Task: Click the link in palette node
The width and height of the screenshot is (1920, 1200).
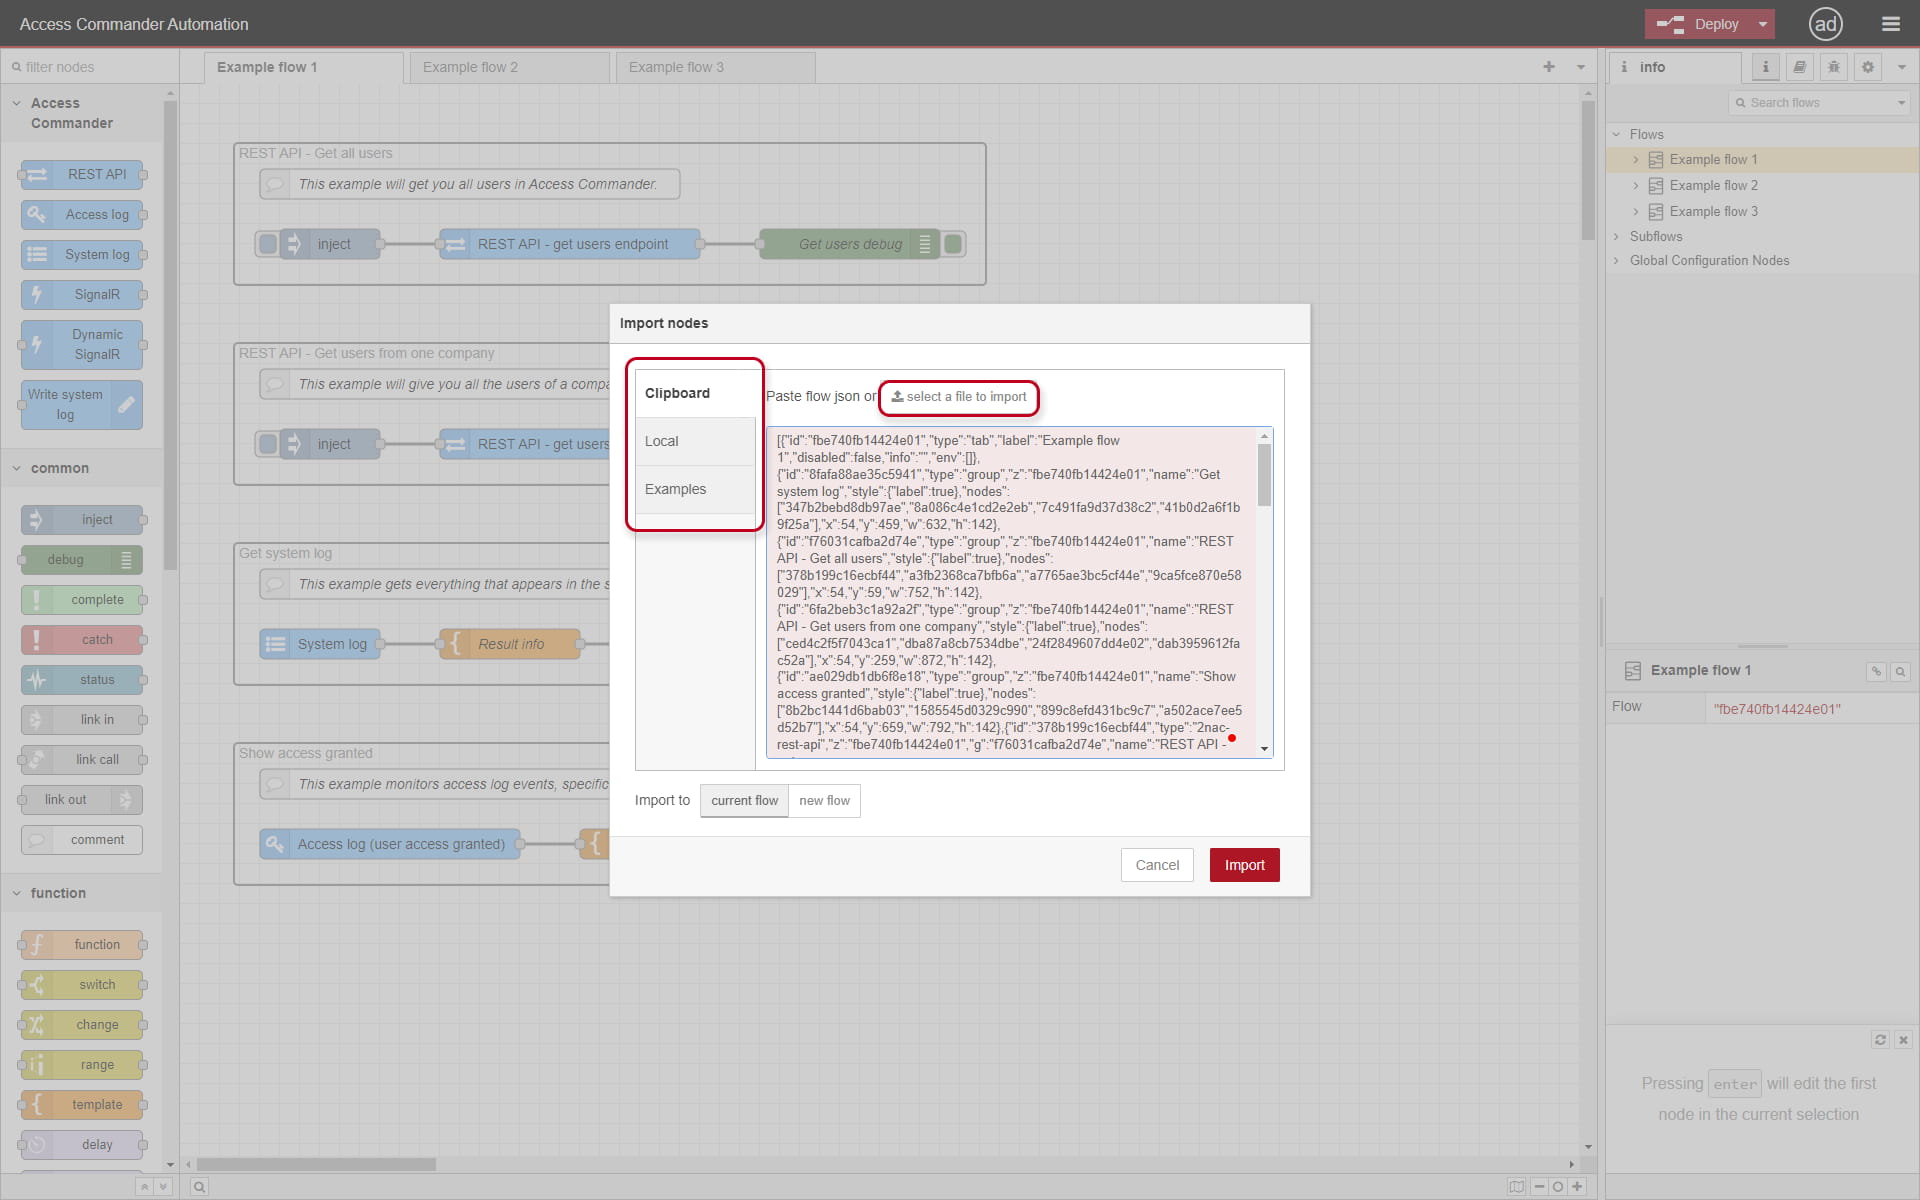Action: (x=82, y=720)
